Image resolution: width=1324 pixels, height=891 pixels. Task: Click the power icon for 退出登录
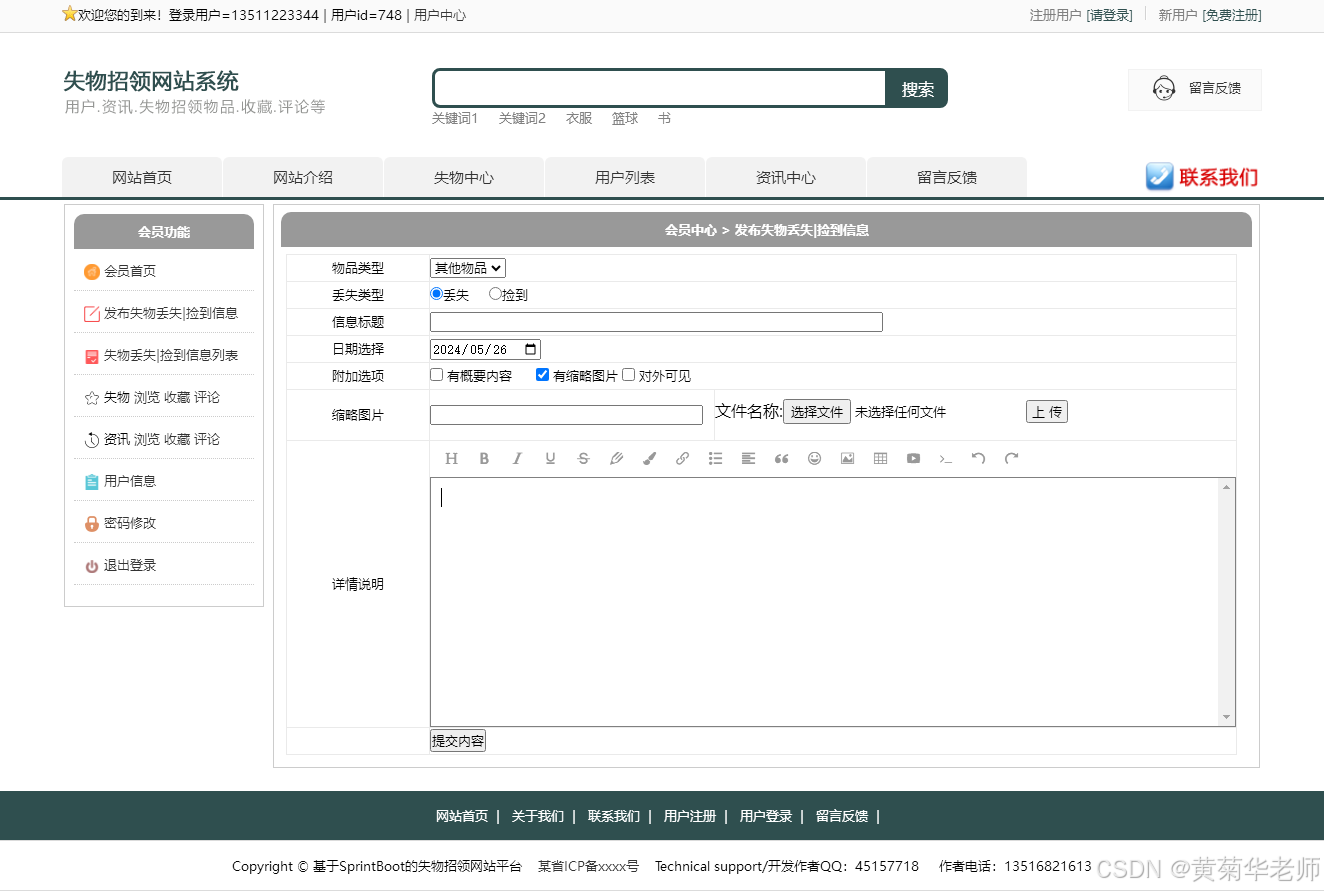[x=92, y=566]
